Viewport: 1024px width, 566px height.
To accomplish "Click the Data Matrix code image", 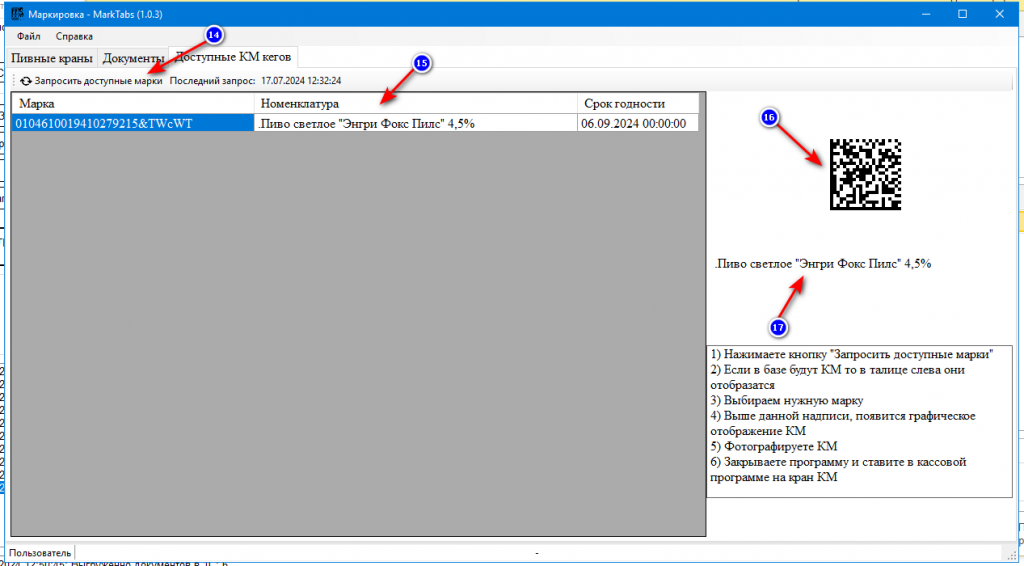I will [865, 173].
